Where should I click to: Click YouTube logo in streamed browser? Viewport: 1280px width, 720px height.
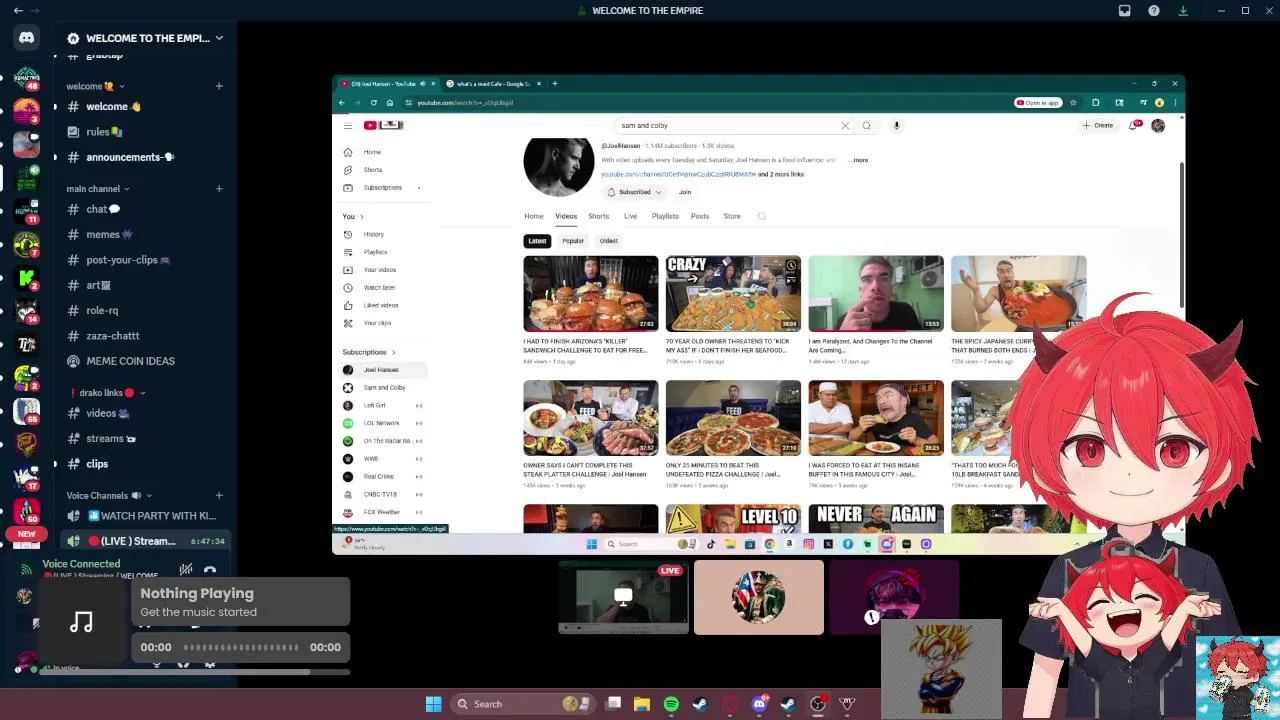(382, 125)
